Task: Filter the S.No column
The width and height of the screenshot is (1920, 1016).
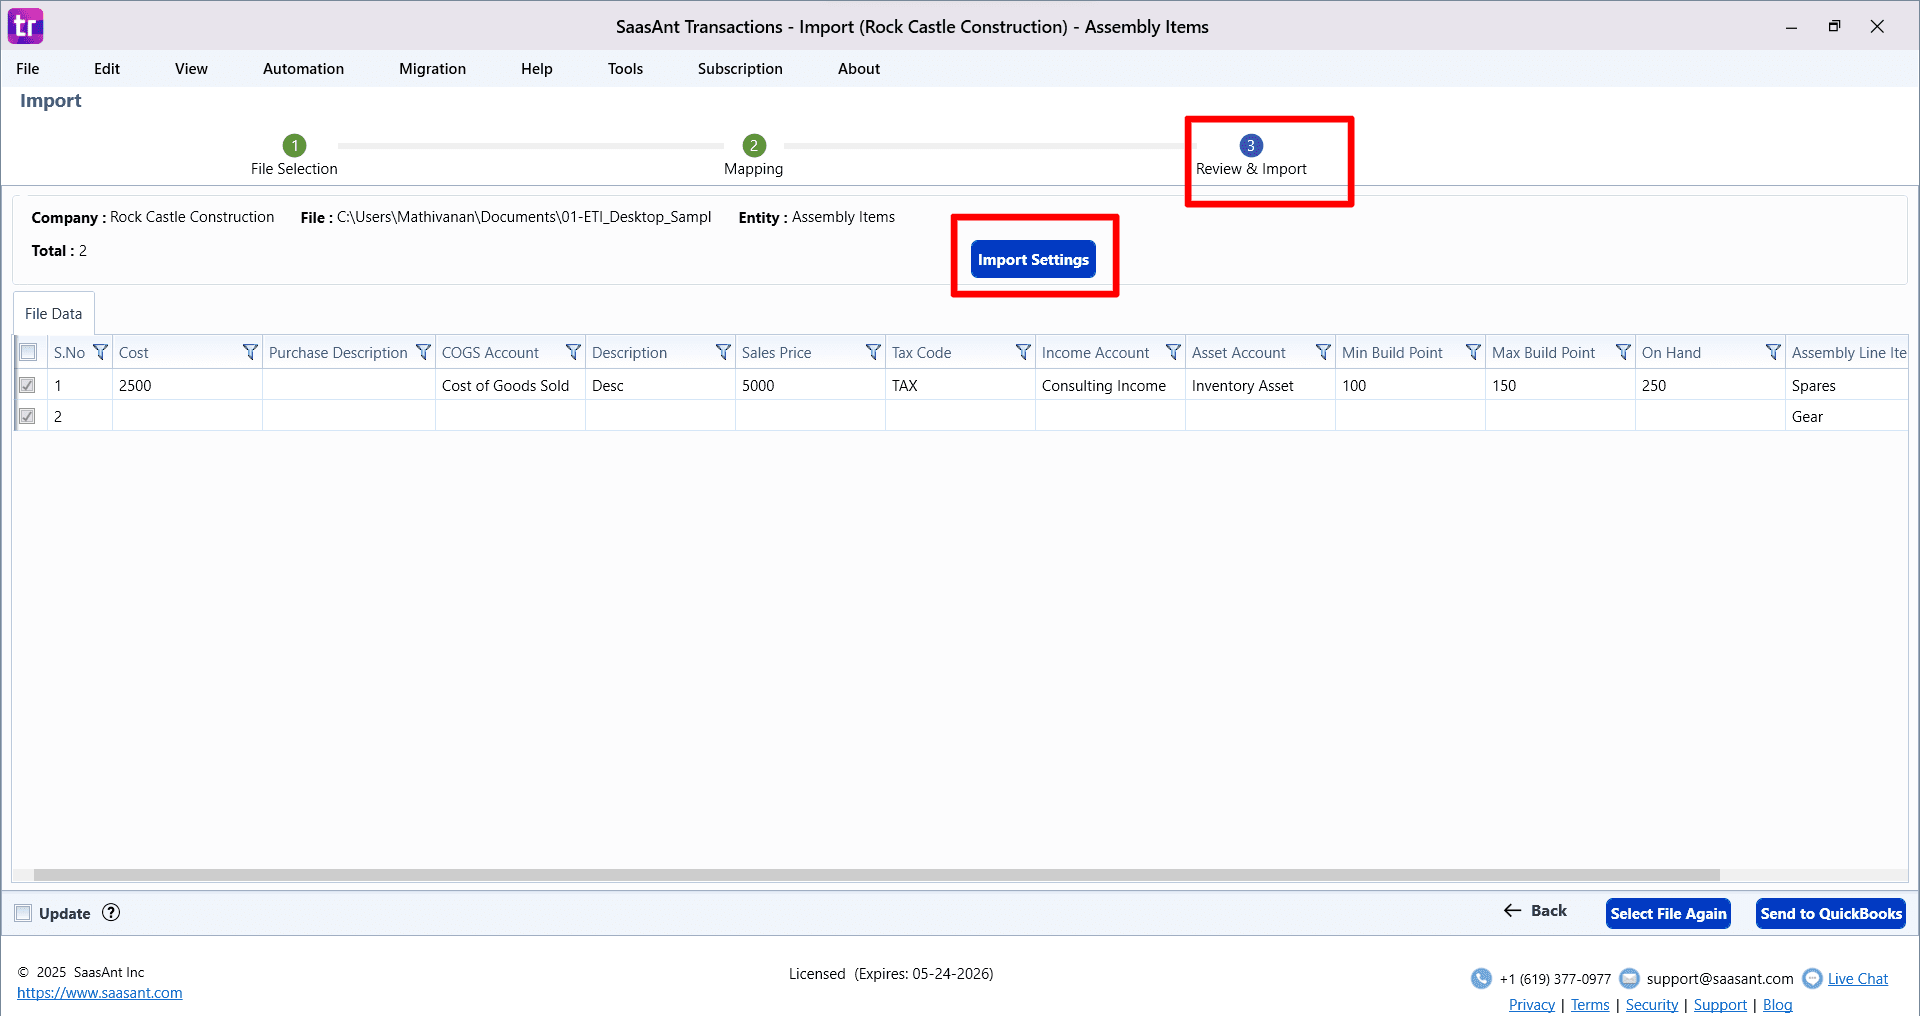Action: click(x=100, y=352)
